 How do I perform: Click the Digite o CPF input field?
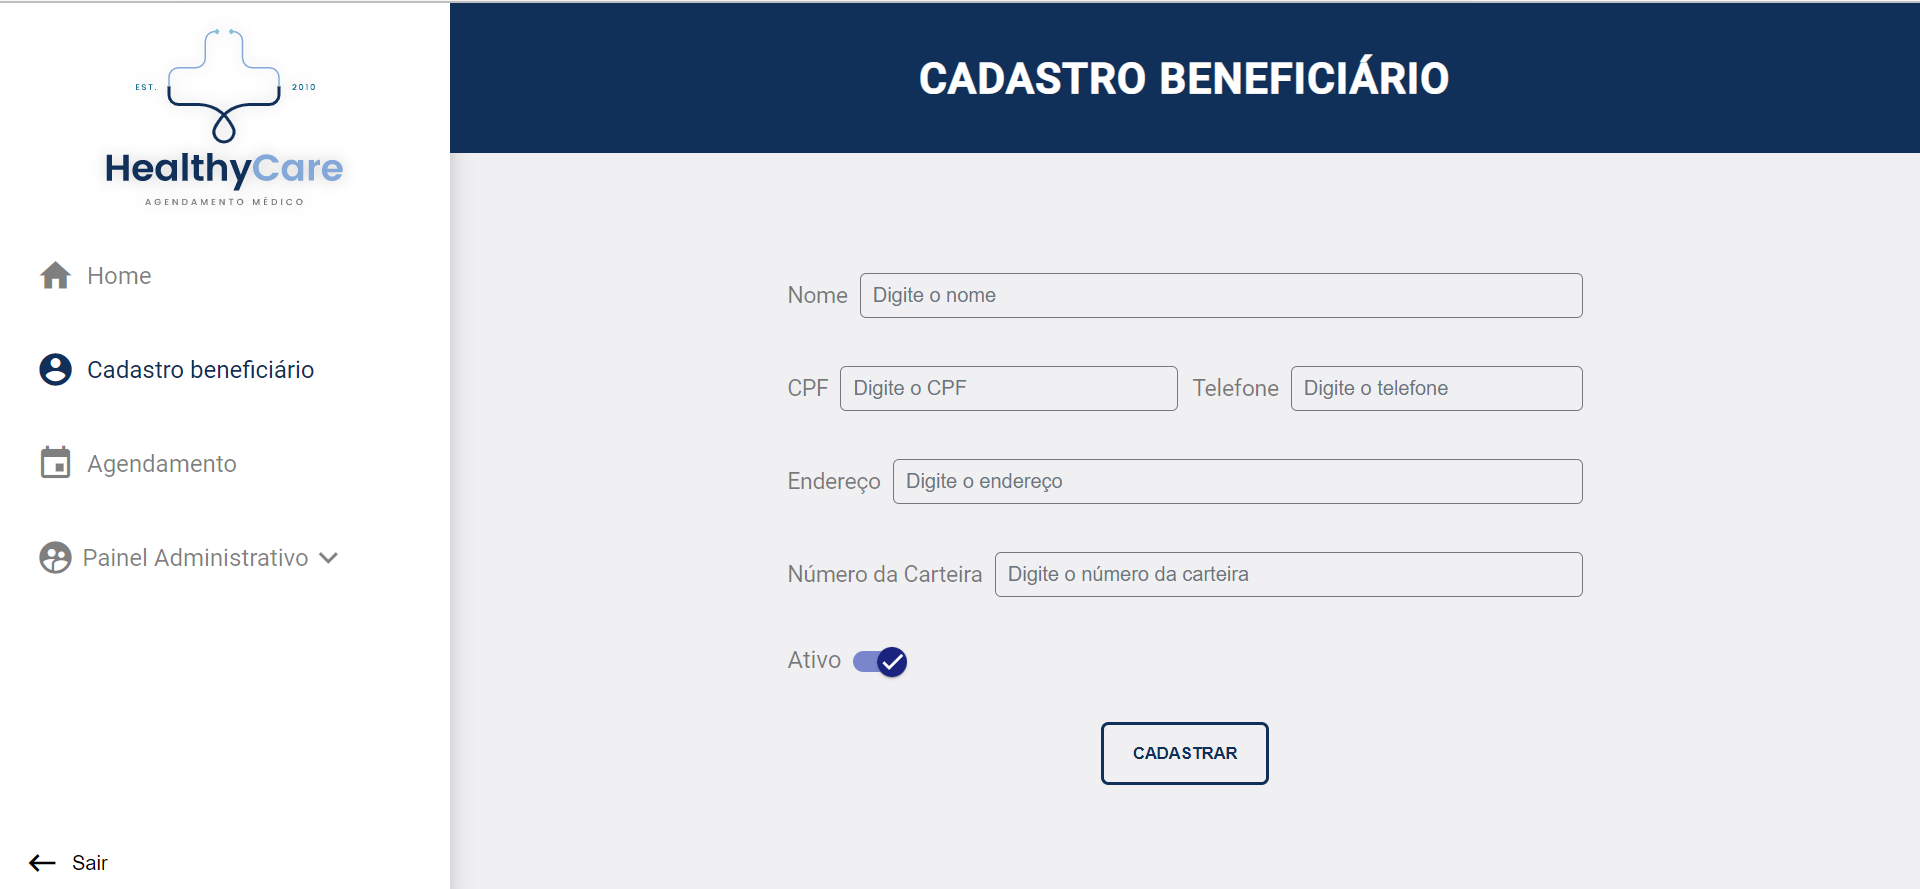tap(1008, 388)
